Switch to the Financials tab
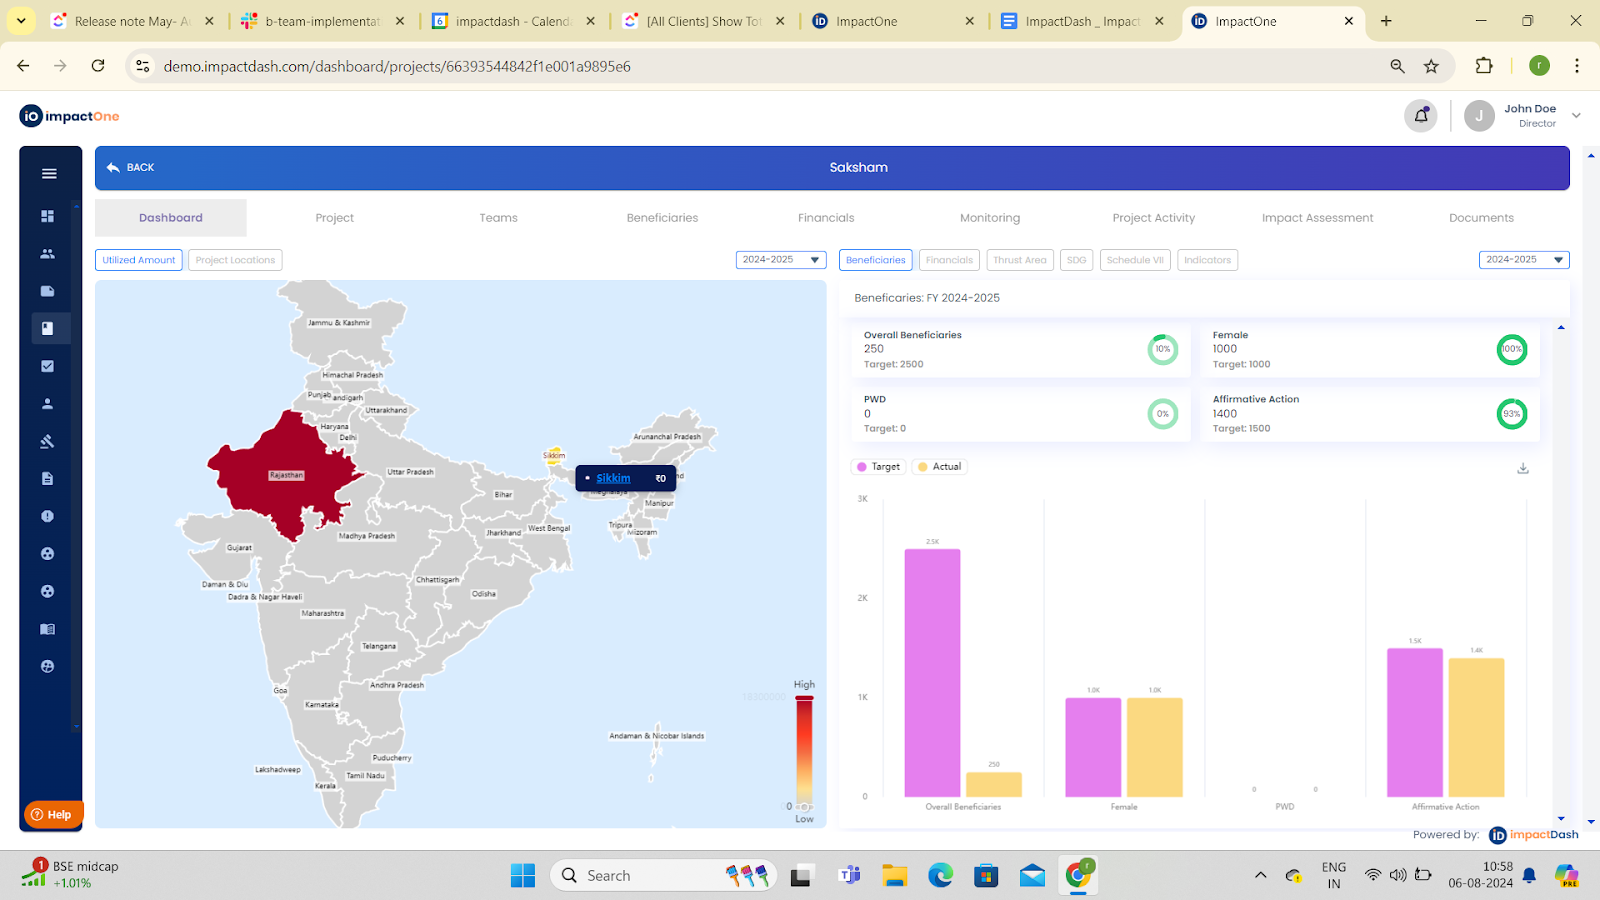The image size is (1600, 900). coord(826,218)
